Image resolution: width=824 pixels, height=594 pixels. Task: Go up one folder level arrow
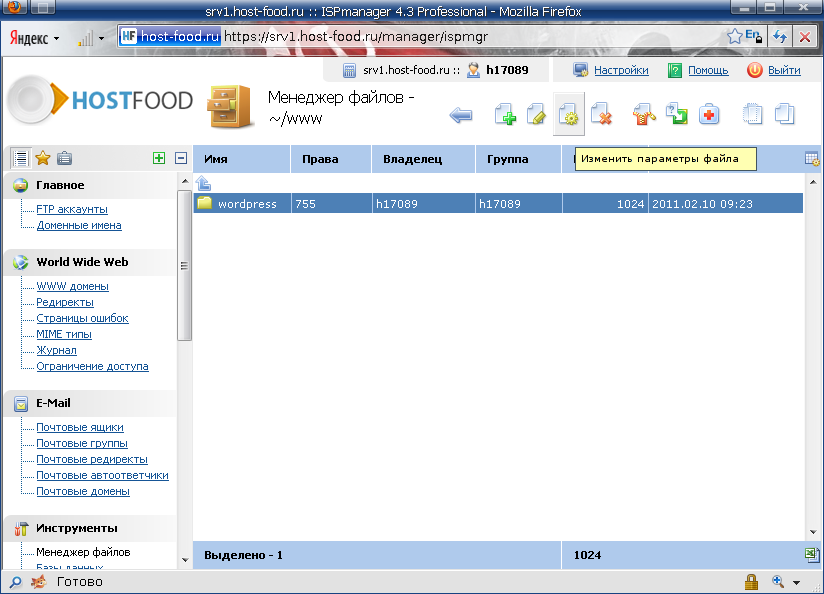click(203, 183)
